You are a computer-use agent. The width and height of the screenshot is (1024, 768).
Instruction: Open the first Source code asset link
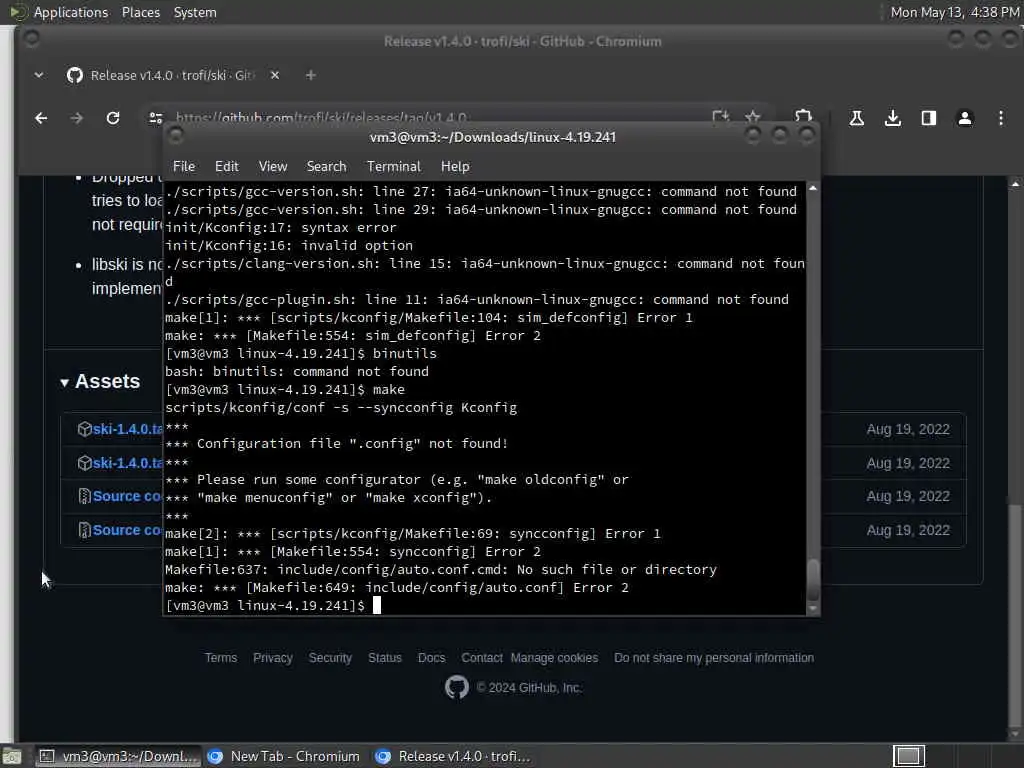click(x=127, y=496)
